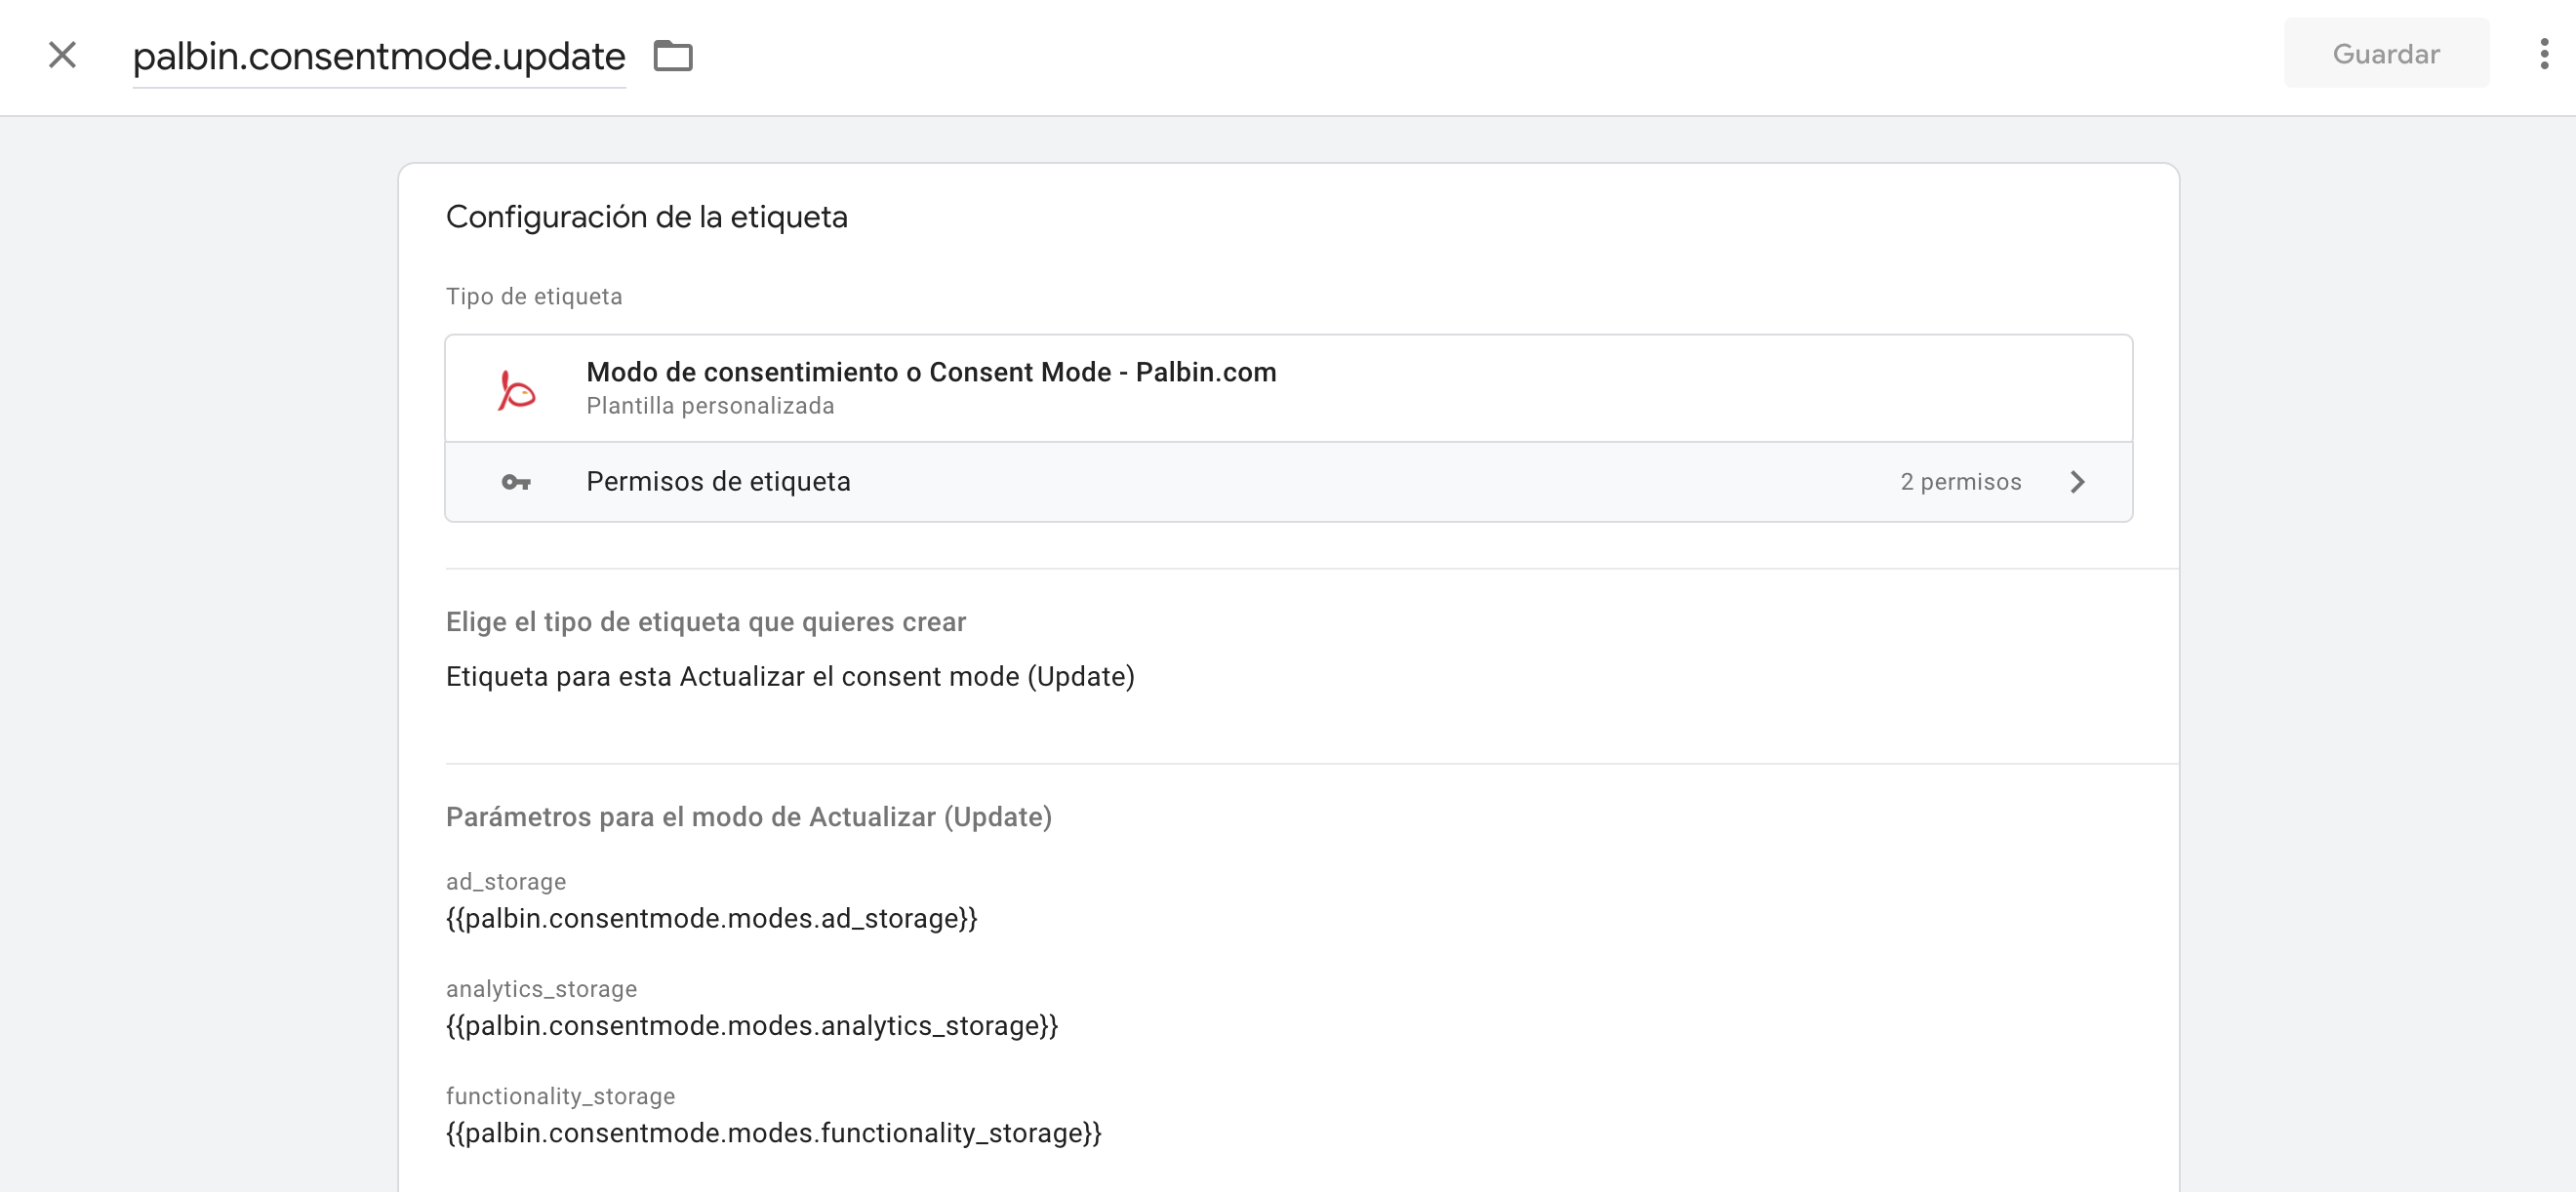Click 'Etiqueta para esta Actualizar el consent mode (Update)'
The height and width of the screenshot is (1192, 2576).
pos(790,677)
